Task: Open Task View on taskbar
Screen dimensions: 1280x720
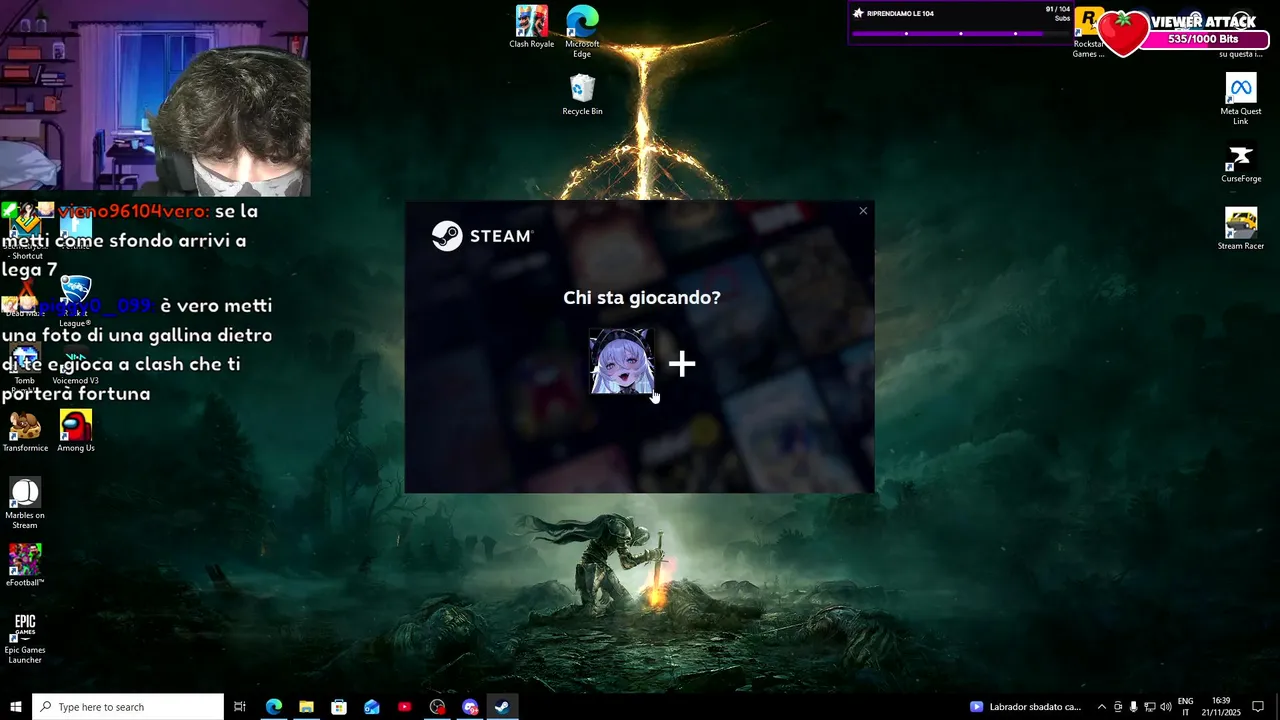Action: point(240,707)
